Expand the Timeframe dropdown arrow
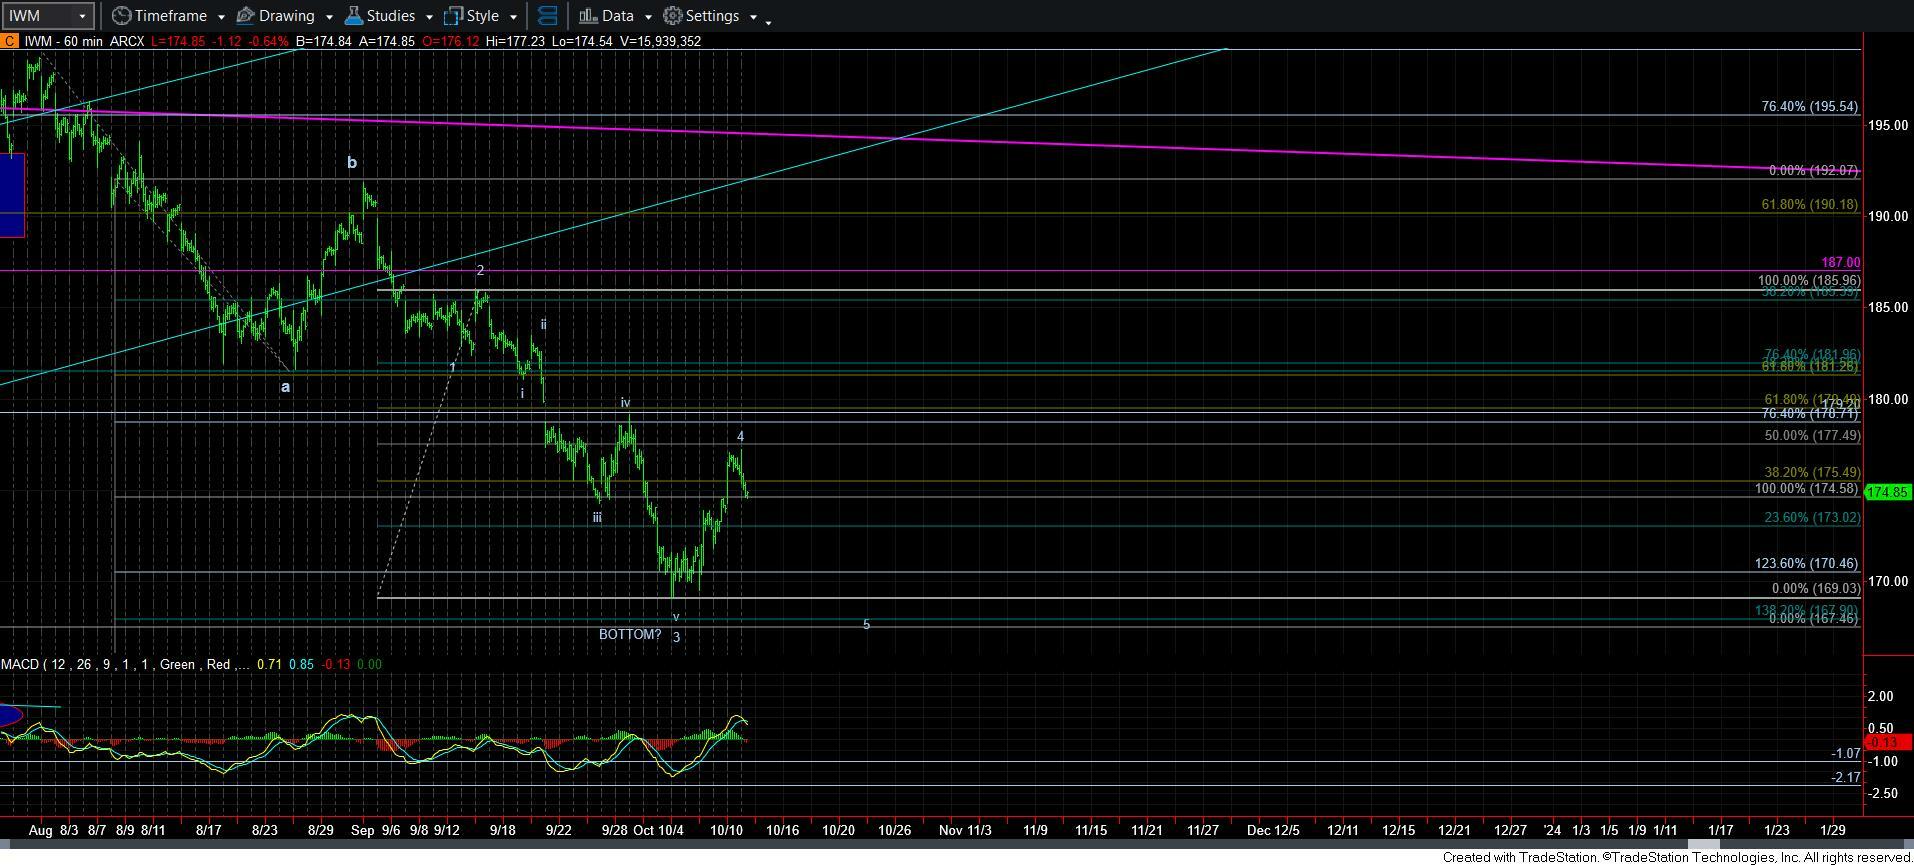 tap(220, 17)
